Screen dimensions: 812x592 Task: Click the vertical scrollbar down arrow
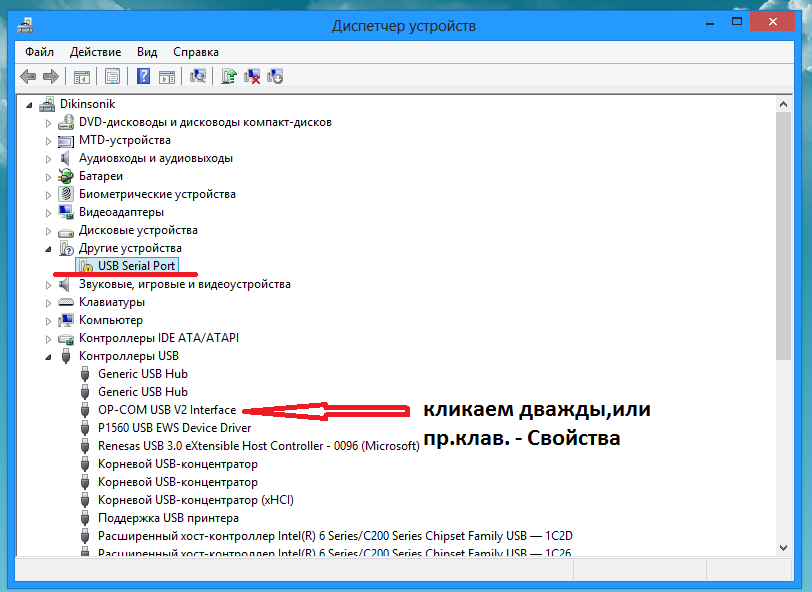tap(784, 547)
